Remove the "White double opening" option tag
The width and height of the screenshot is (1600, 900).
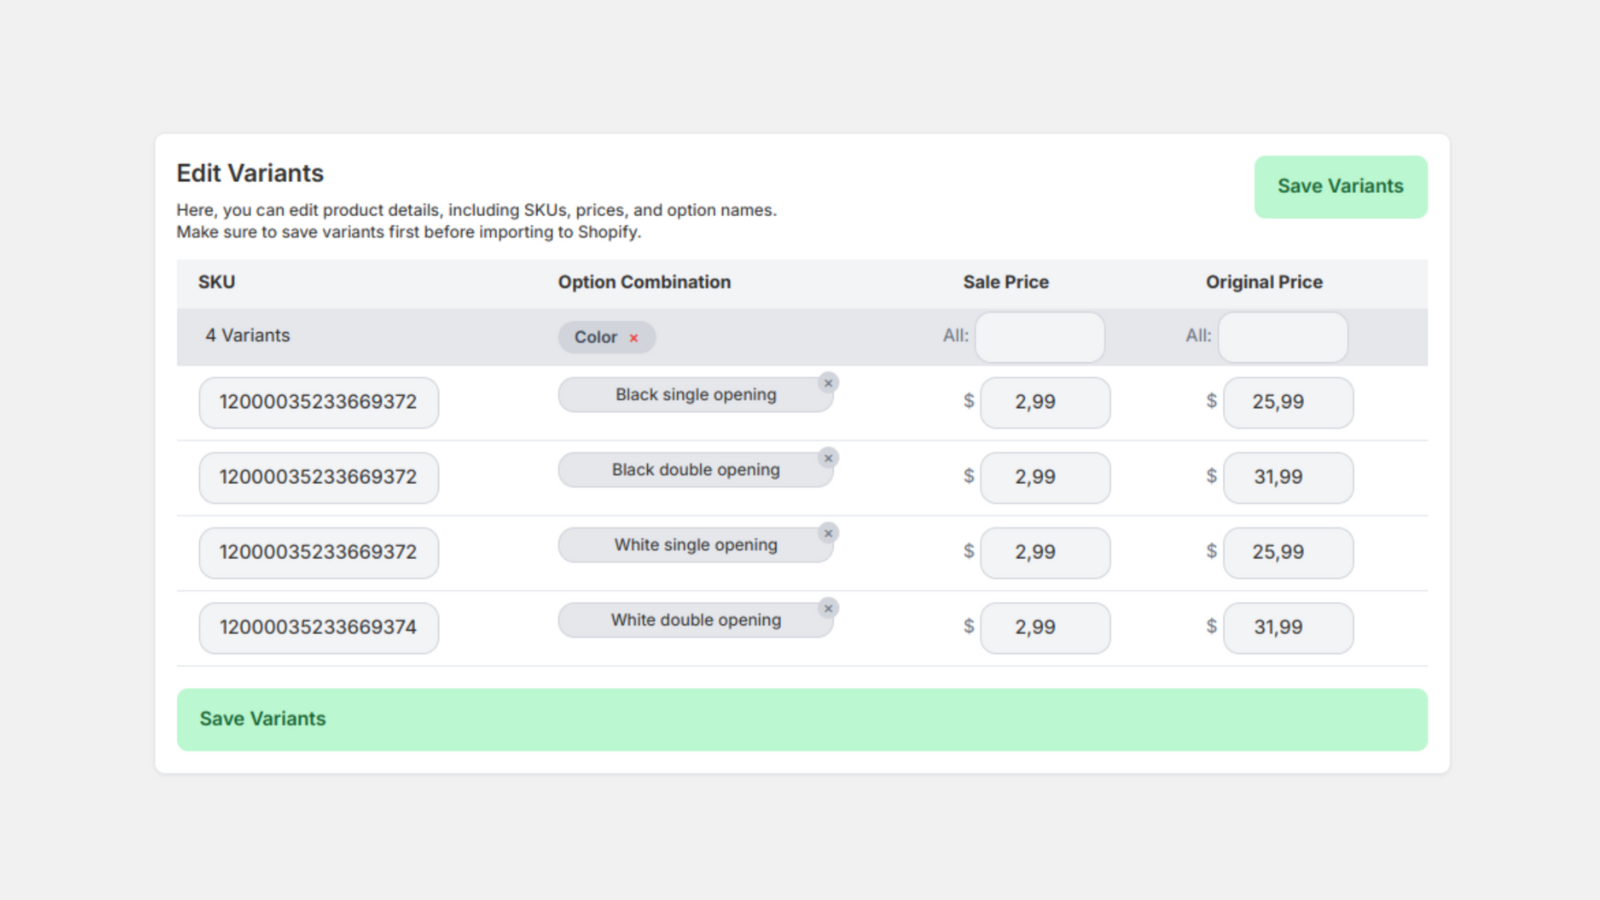[828, 608]
